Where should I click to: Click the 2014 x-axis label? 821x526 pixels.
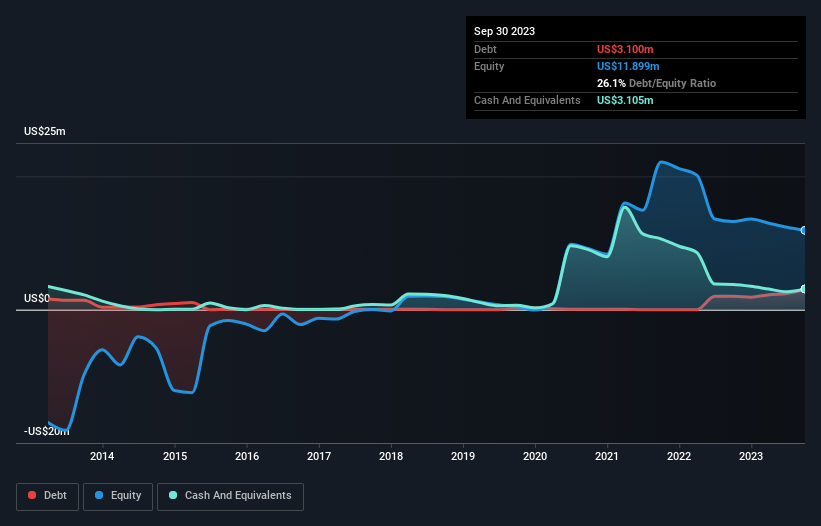tap(102, 456)
